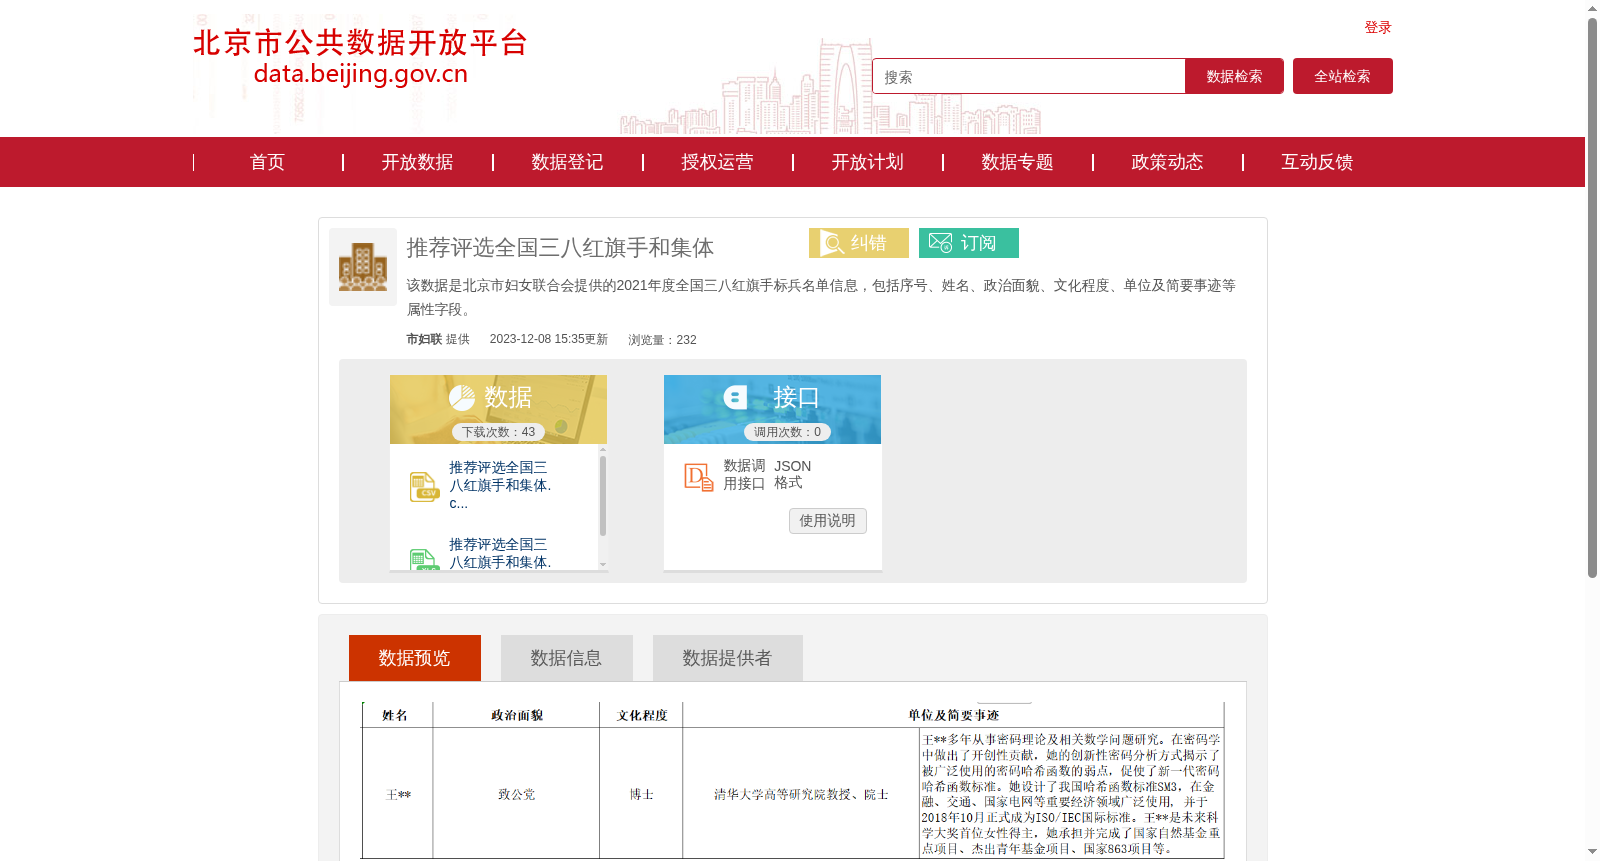Click the 数据检索 search button

coord(1234,76)
